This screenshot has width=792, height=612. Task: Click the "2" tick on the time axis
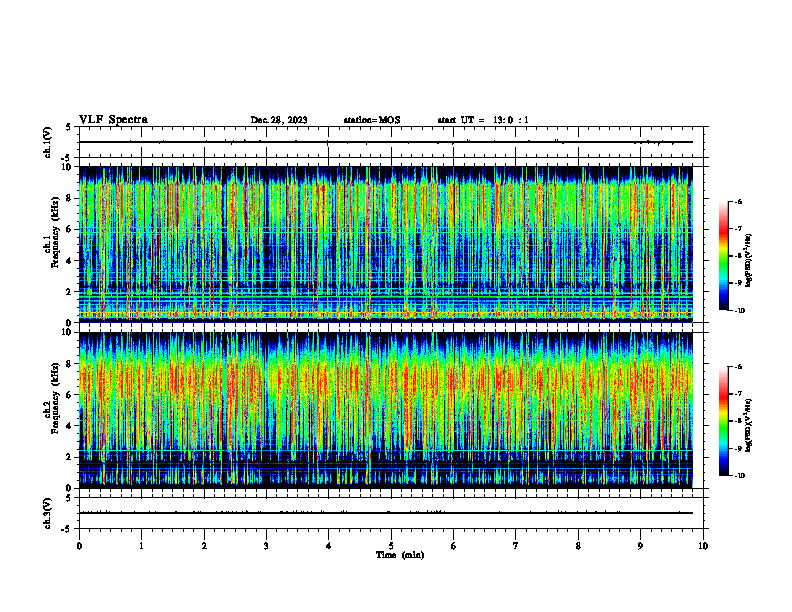(x=204, y=546)
